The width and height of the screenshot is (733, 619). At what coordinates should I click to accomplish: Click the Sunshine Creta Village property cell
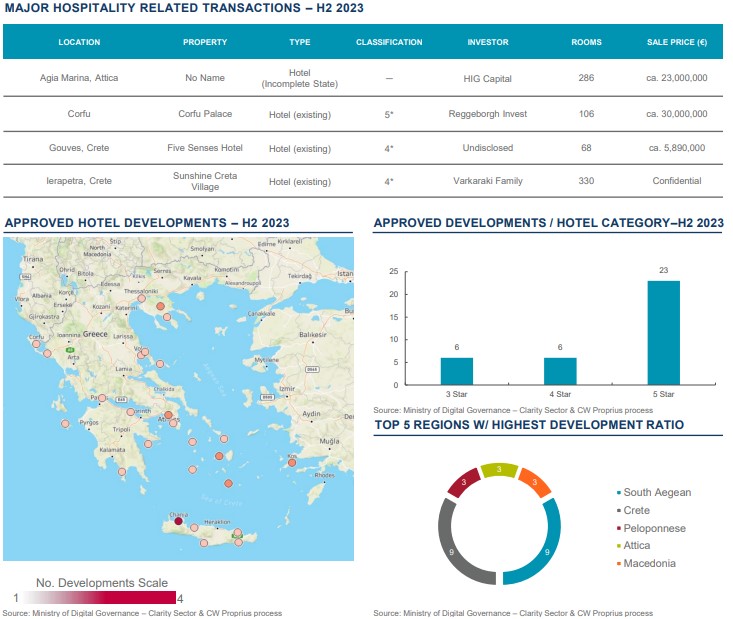tap(205, 181)
